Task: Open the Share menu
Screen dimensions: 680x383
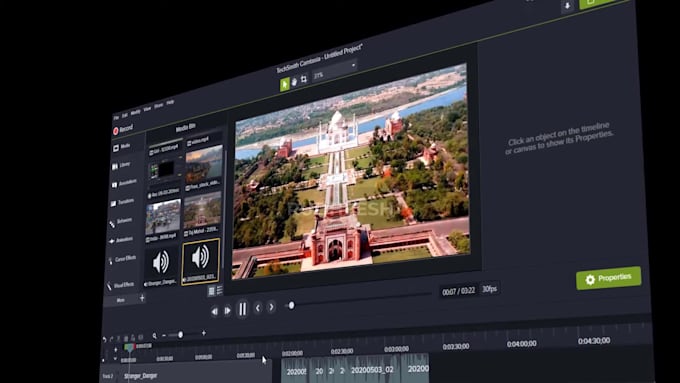Action: coord(159,105)
